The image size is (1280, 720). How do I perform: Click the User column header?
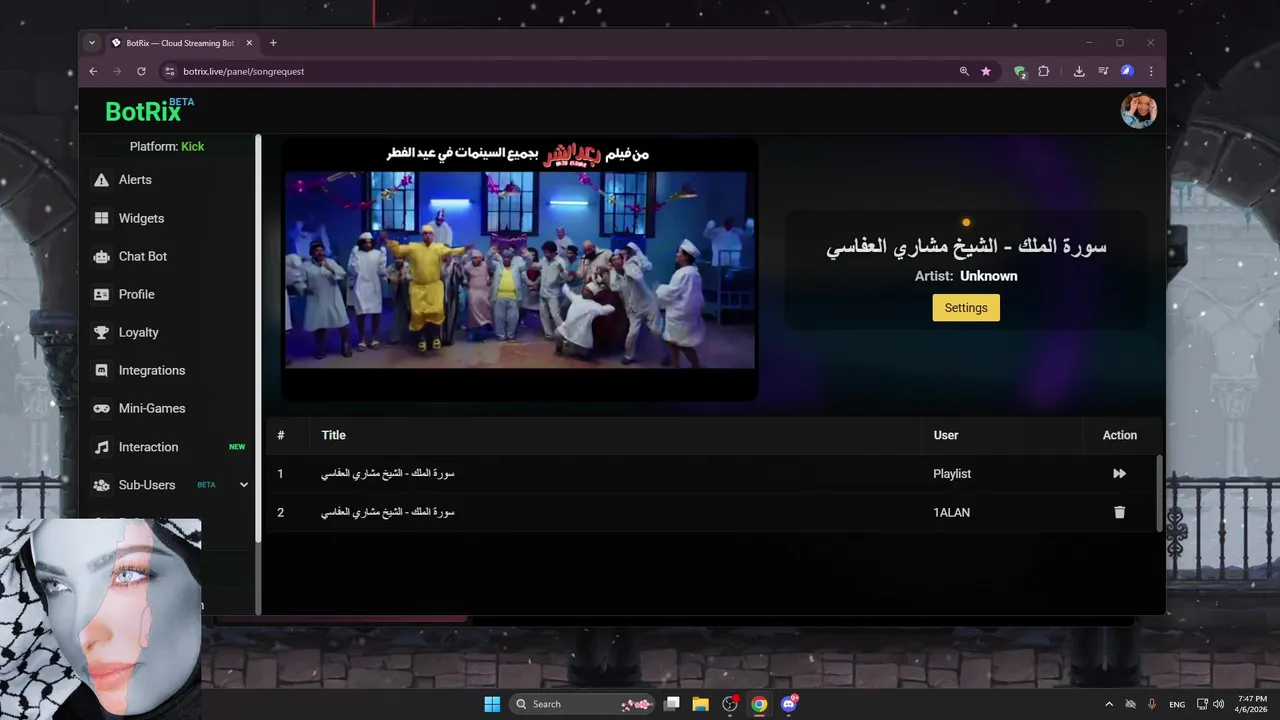point(946,435)
